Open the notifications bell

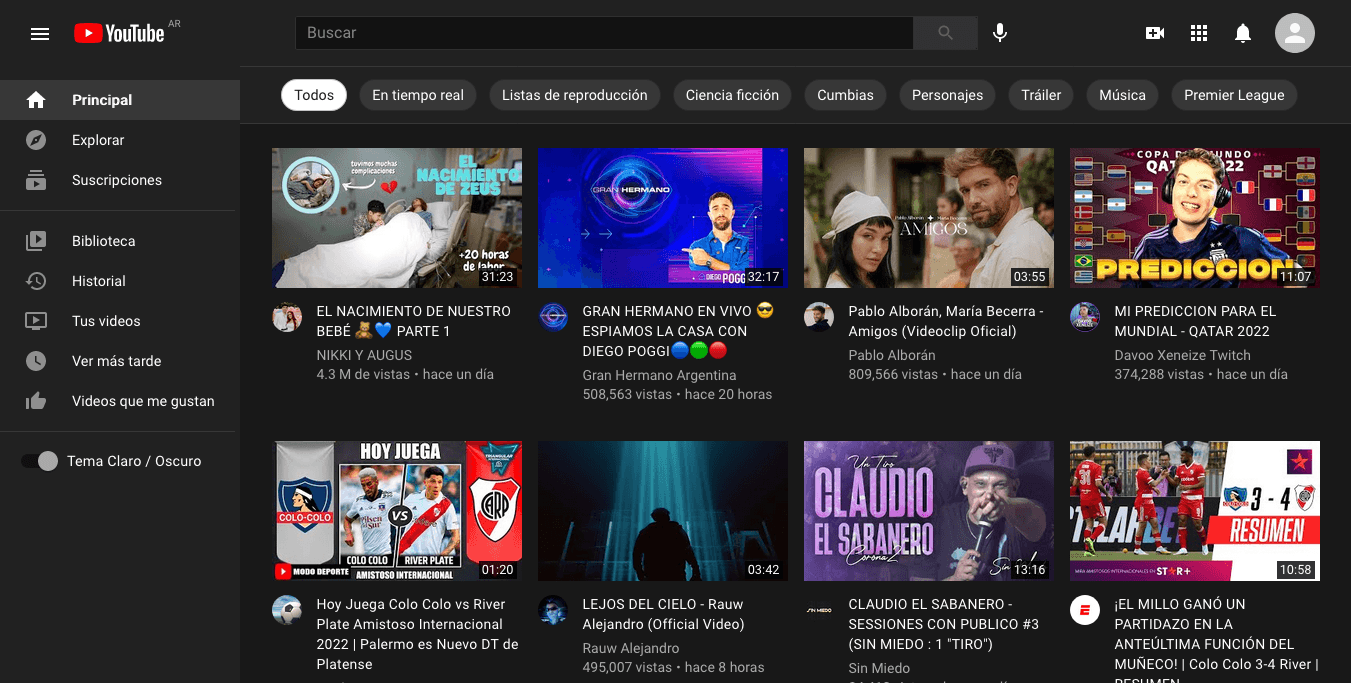click(x=1243, y=33)
